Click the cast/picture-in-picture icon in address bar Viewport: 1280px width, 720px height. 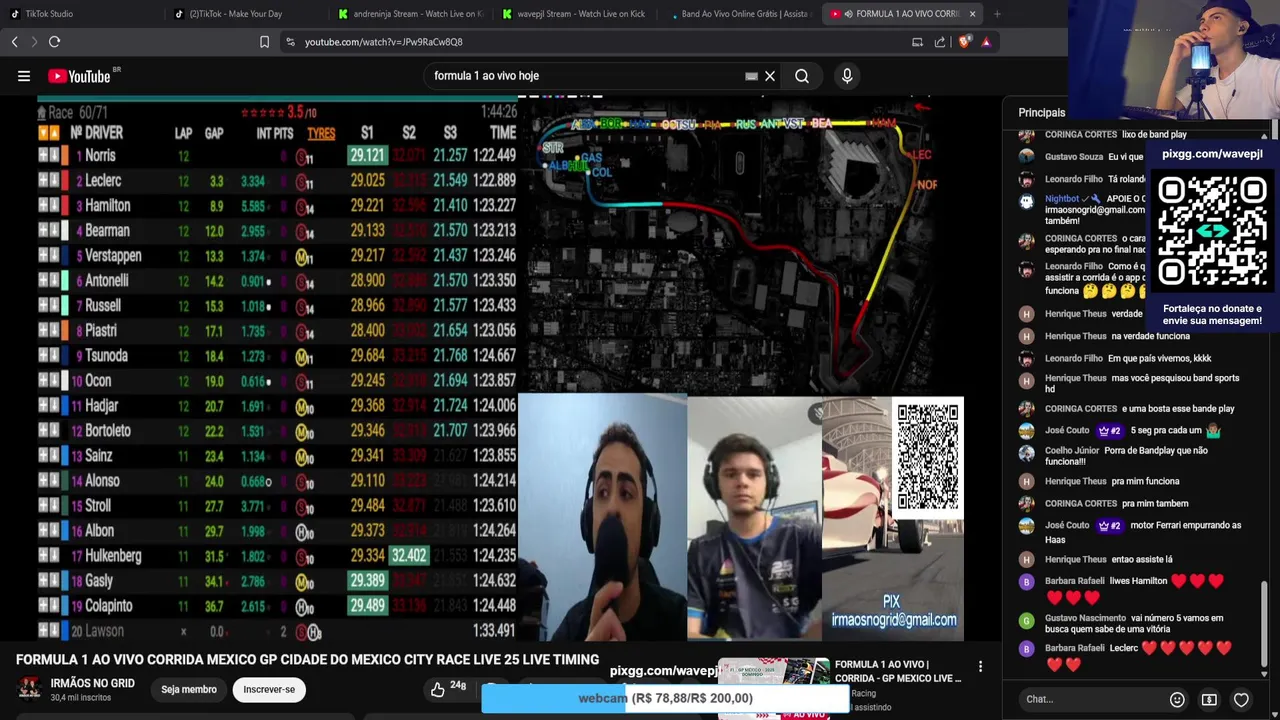pos(917,42)
